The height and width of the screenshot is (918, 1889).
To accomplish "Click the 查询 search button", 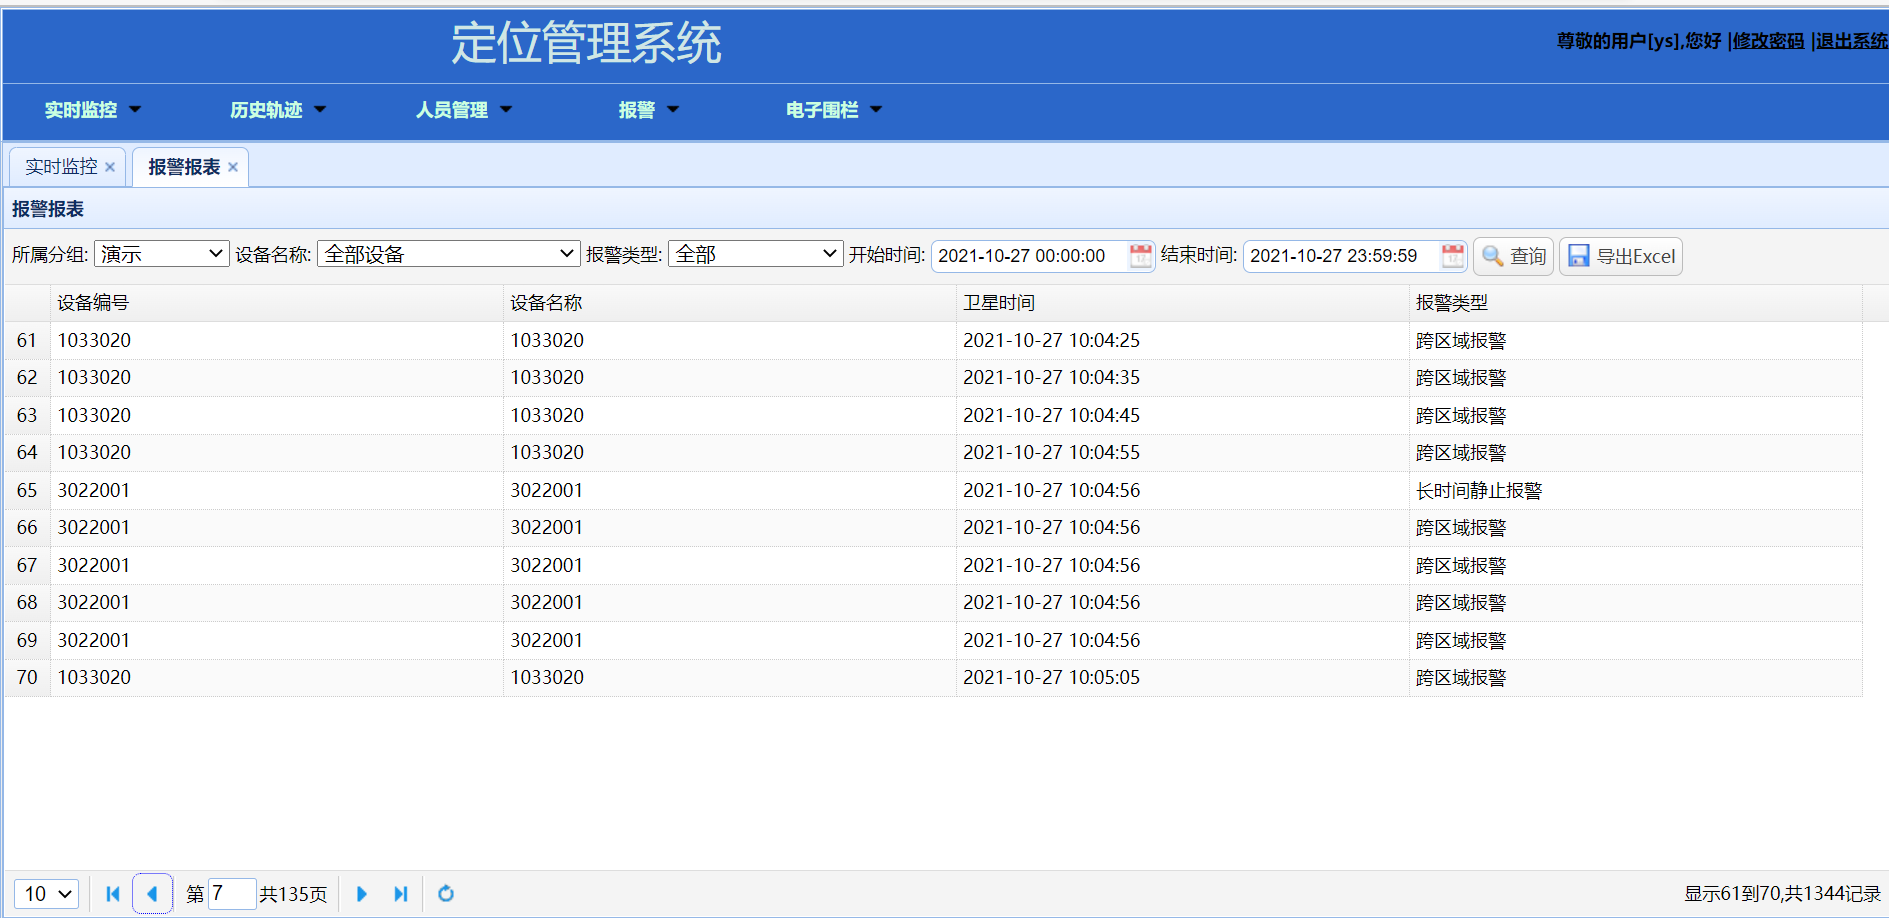I will [x=1513, y=256].
